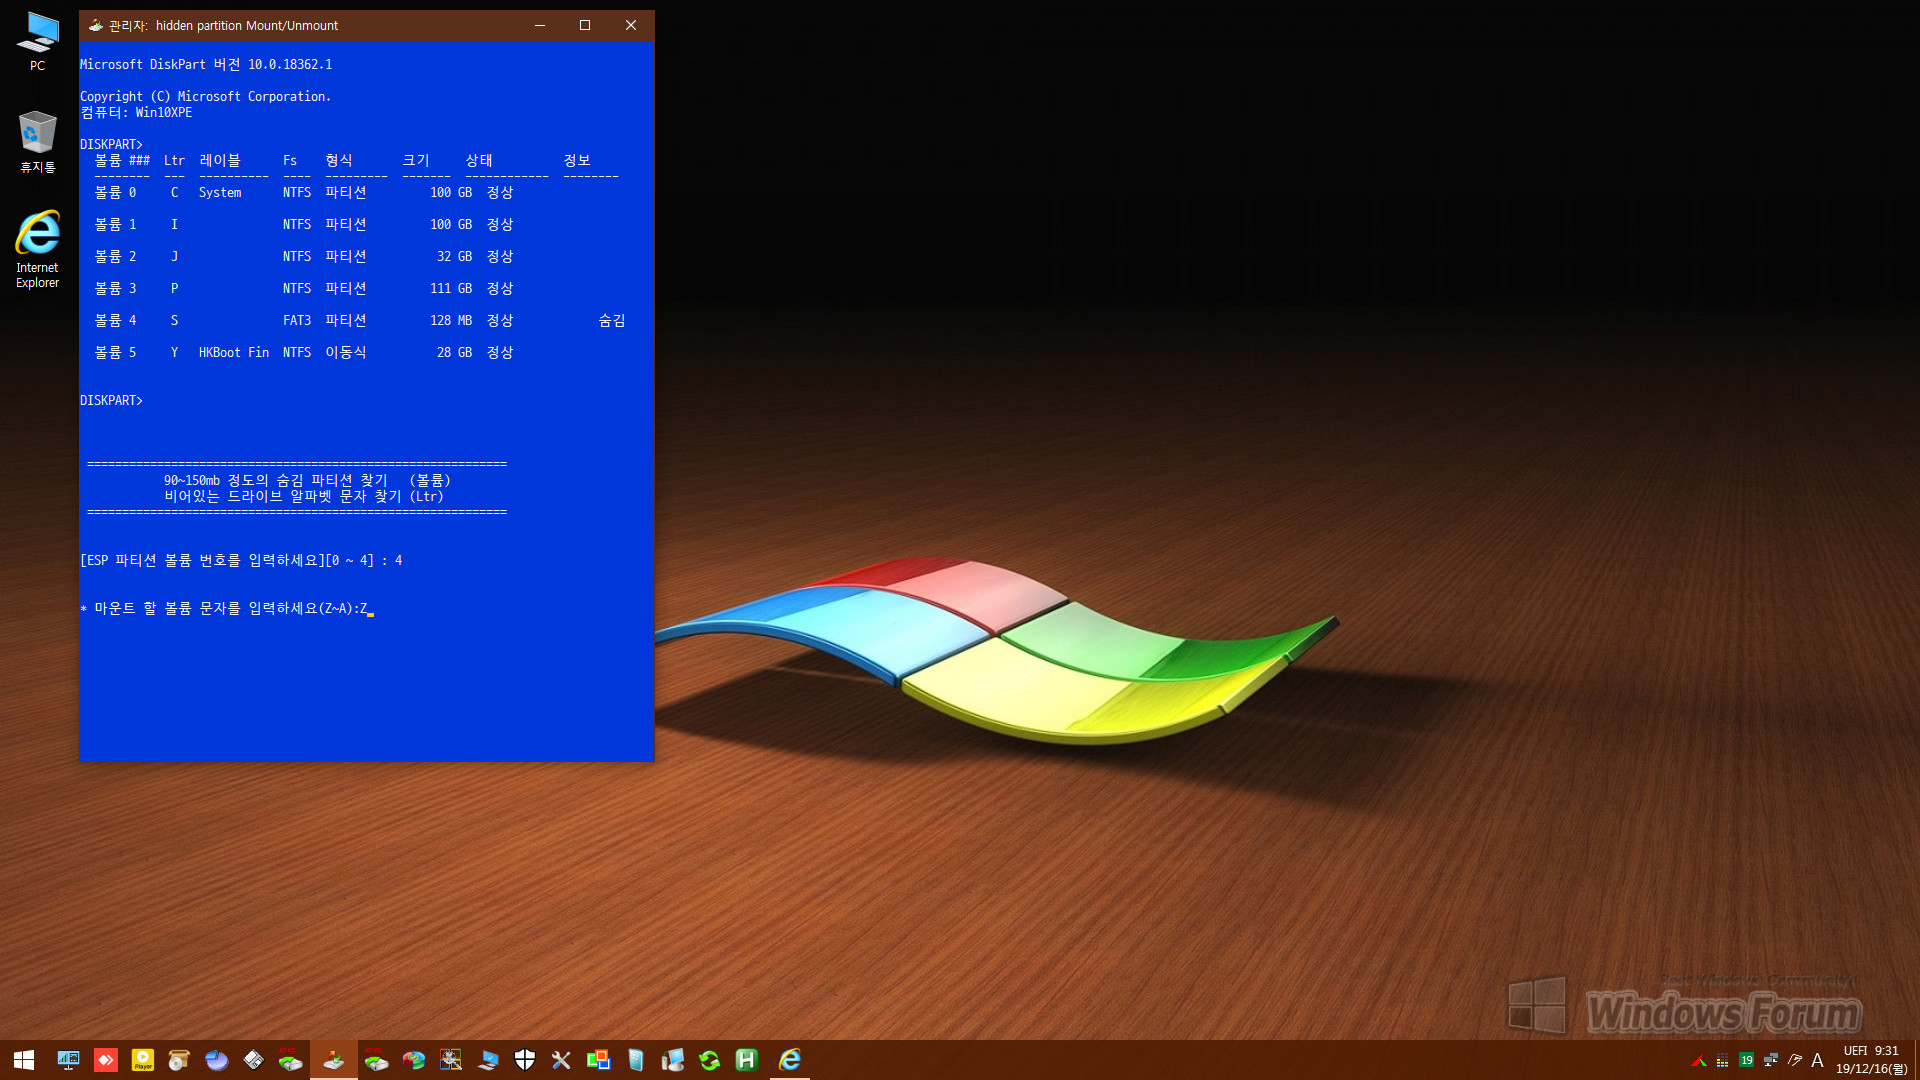The width and height of the screenshot is (1920, 1080).
Task: Open the black-and-white shield taskbar icon
Action: pos(525,1060)
